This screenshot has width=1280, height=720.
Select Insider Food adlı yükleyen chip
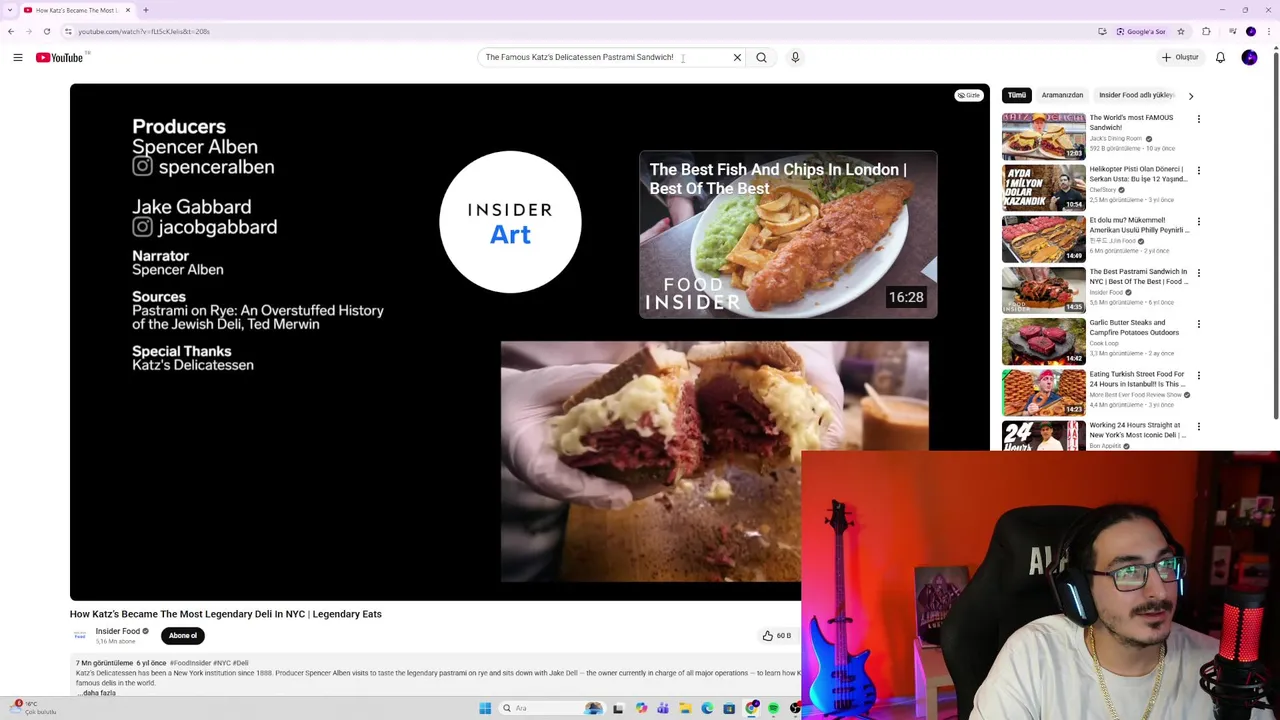click(1136, 95)
